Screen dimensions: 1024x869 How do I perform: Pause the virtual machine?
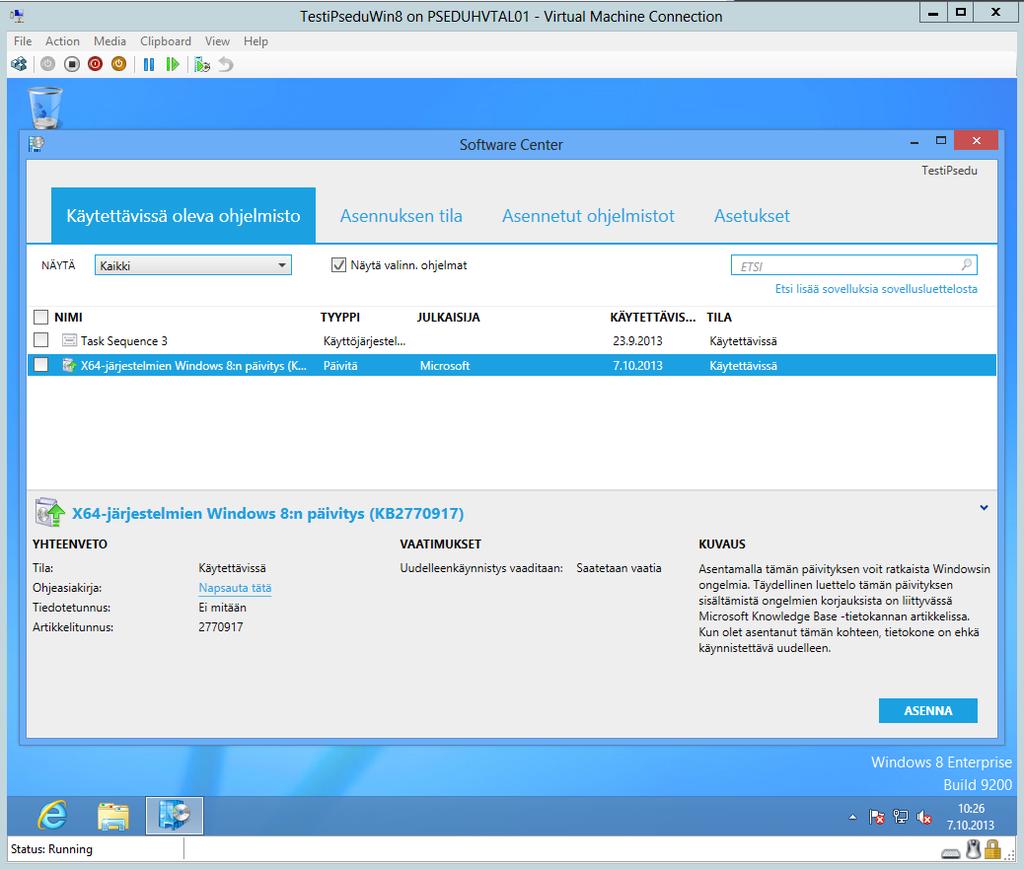point(149,64)
